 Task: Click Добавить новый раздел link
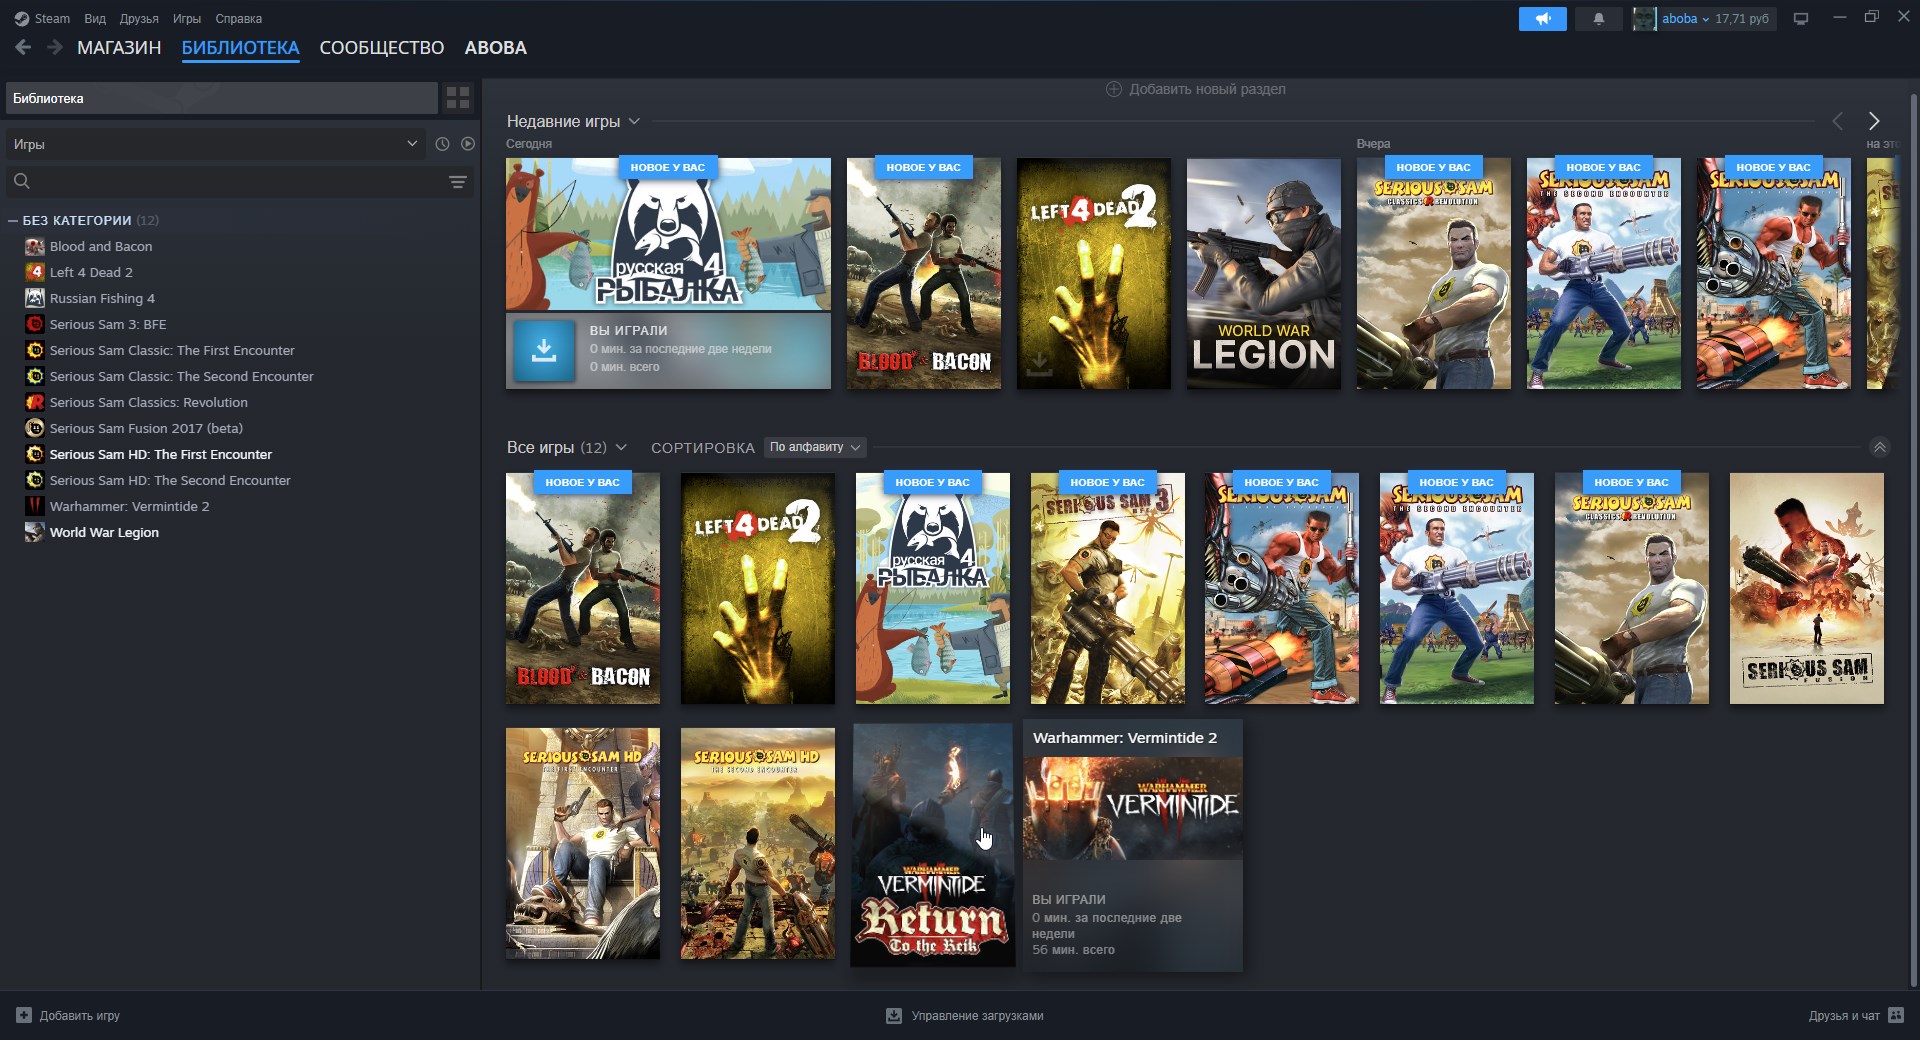click(x=1207, y=89)
